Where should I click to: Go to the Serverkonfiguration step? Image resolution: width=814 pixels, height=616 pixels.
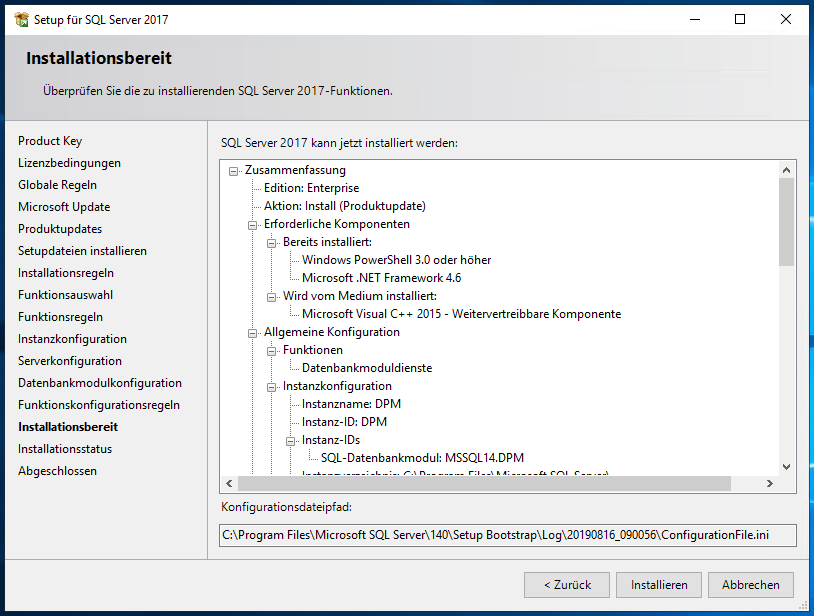(70, 361)
